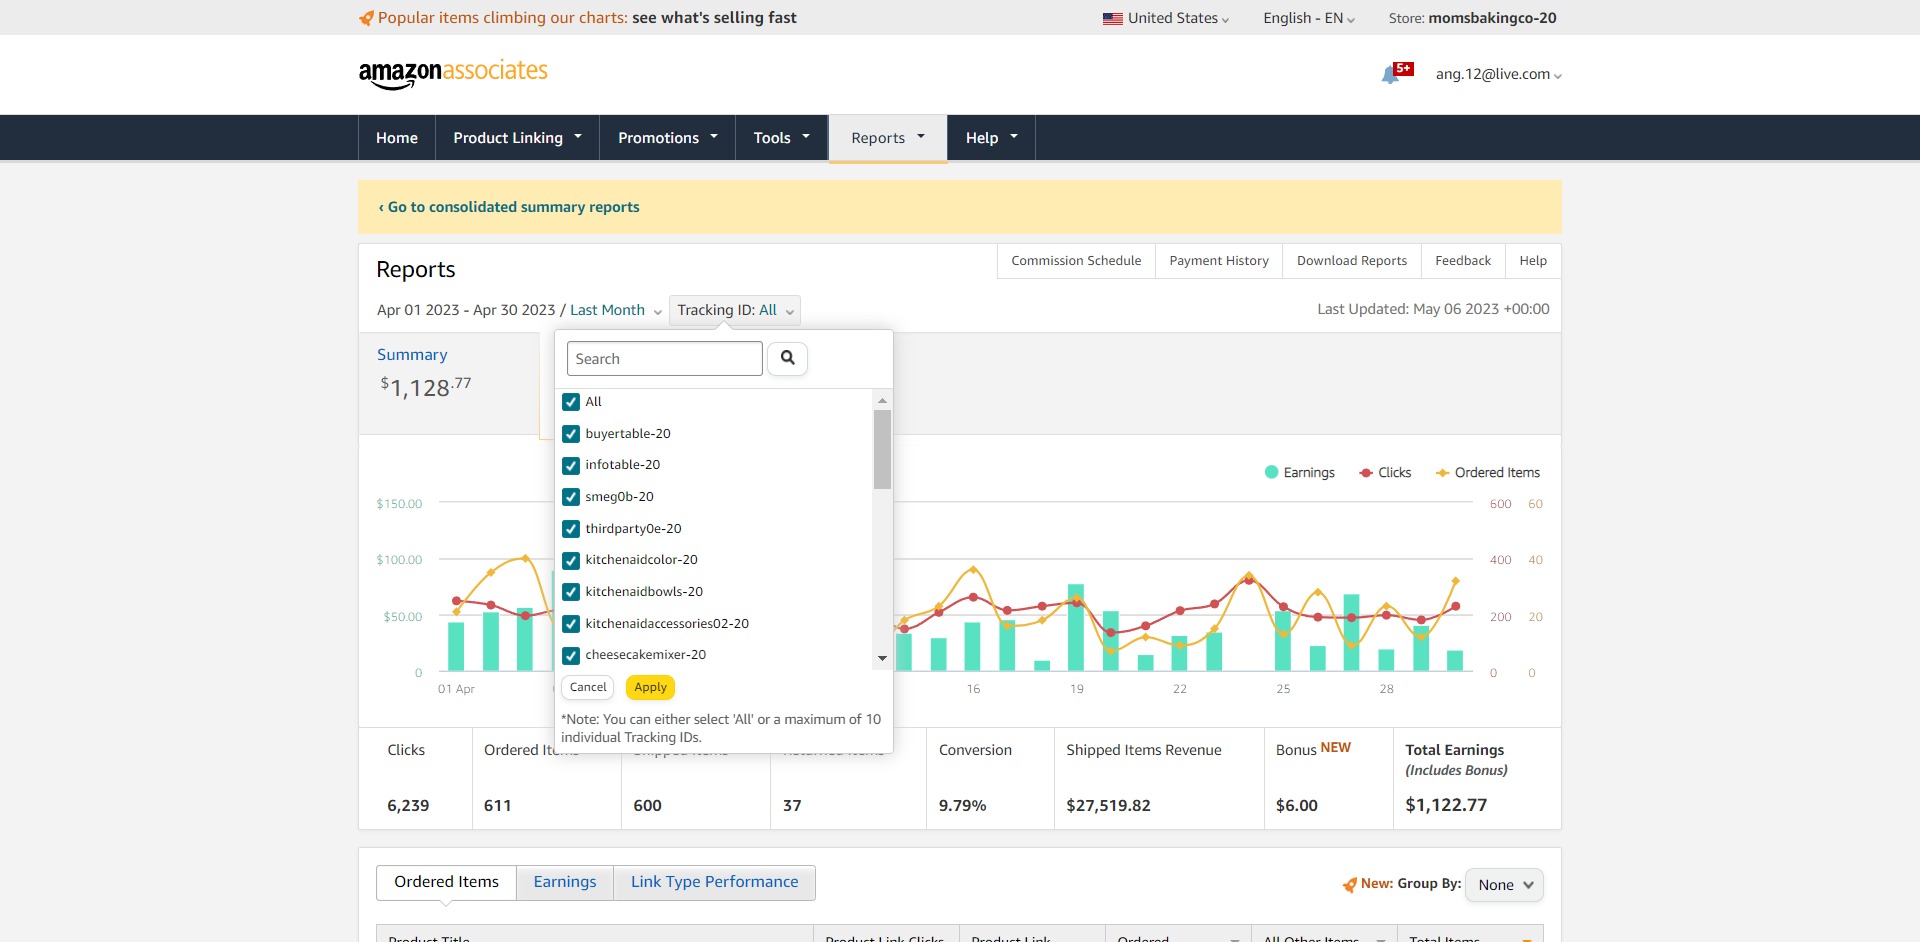
Task: Uncheck kitchenaidcolor-20 tracking ID
Action: [571, 560]
